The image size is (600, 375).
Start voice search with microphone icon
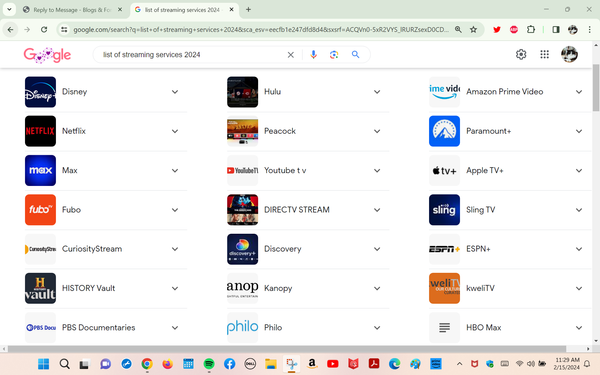click(313, 55)
